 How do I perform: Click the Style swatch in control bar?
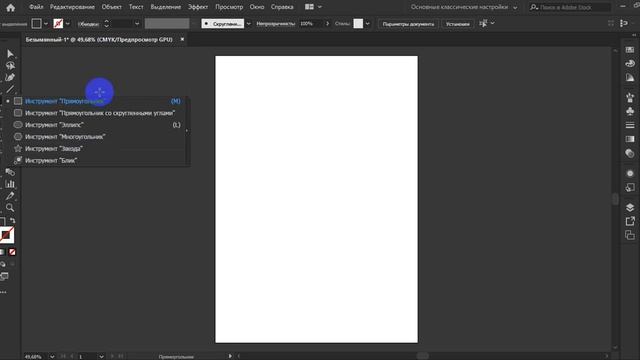[x=358, y=24]
